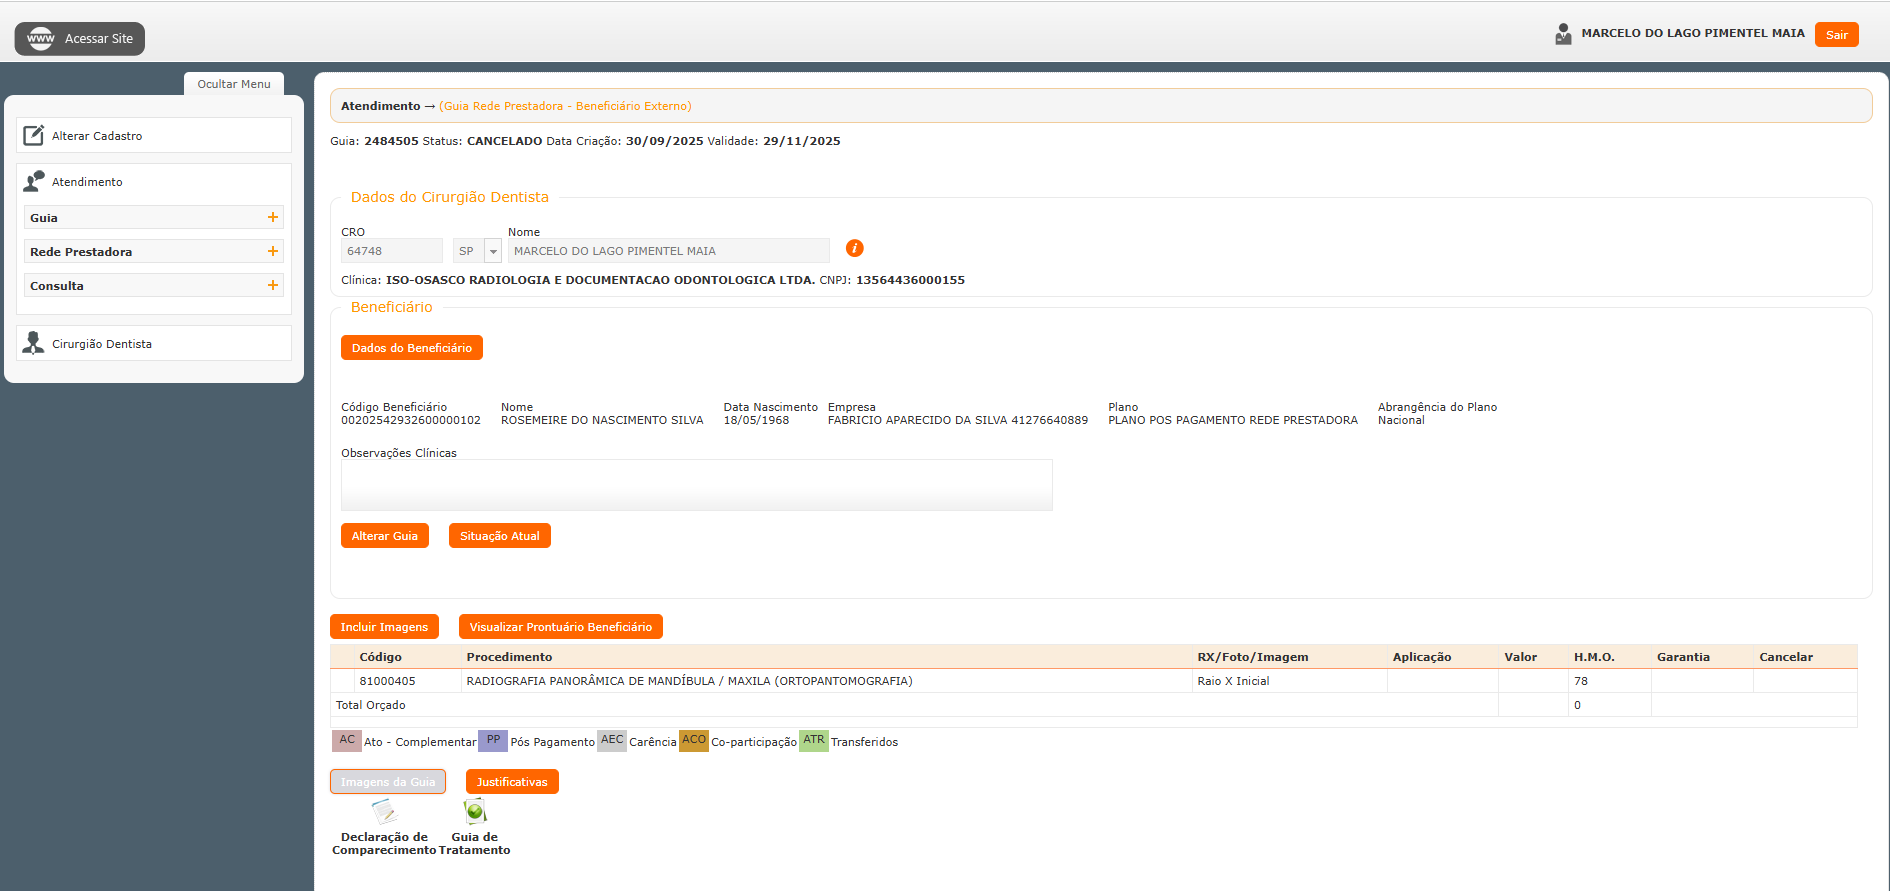Expand the Rede Prestadora section

point(272,251)
